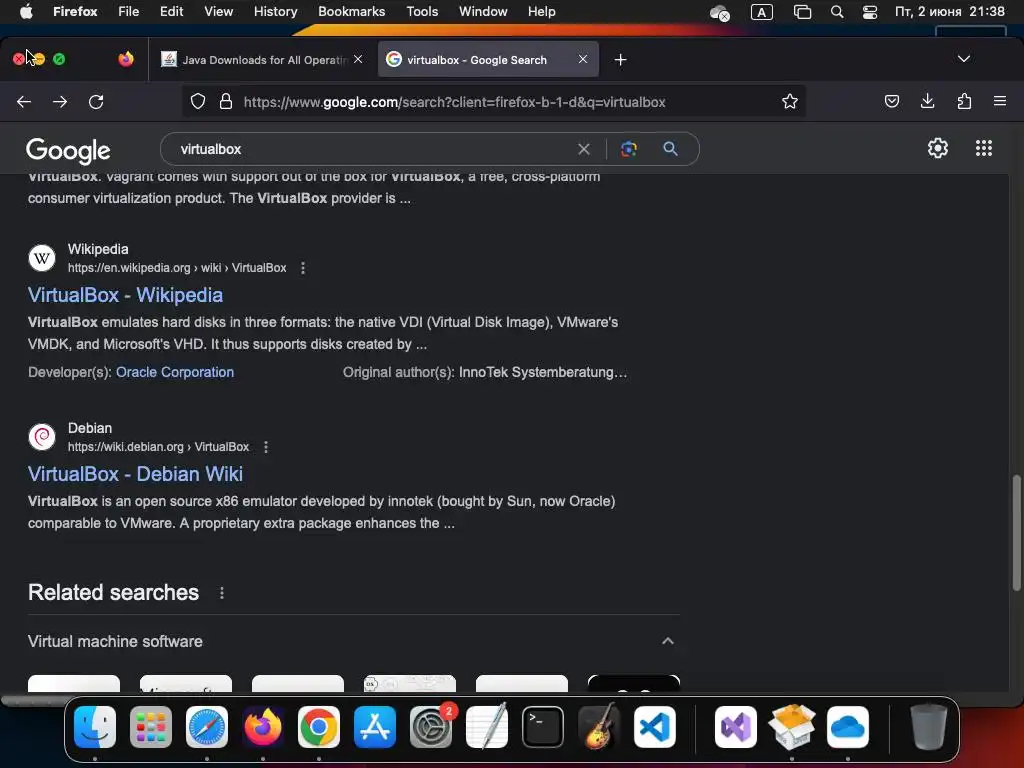This screenshot has width=1024, height=768.
Task: Open the extensions puzzle icon
Action: coord(965,101)
